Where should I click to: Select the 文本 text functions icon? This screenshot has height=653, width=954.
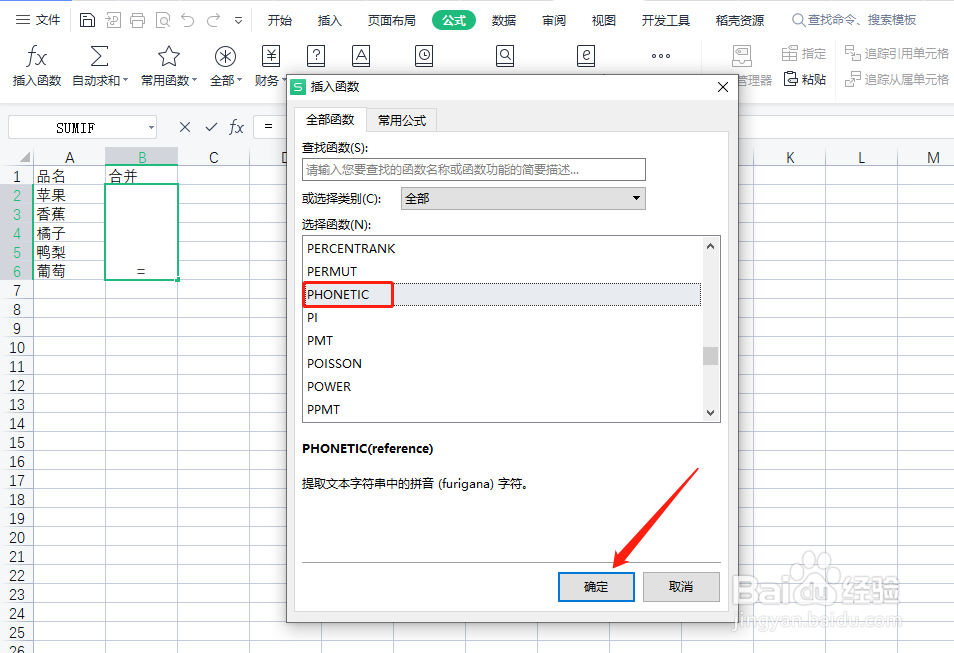[x=361, y=57]
